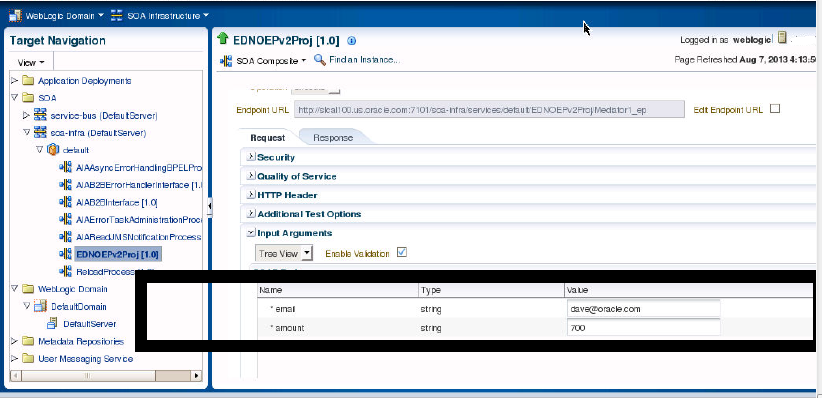Select EDNOEPv2Proj [1.0] in tree
This screenshot has width=822, height=398.
(118, 254)
